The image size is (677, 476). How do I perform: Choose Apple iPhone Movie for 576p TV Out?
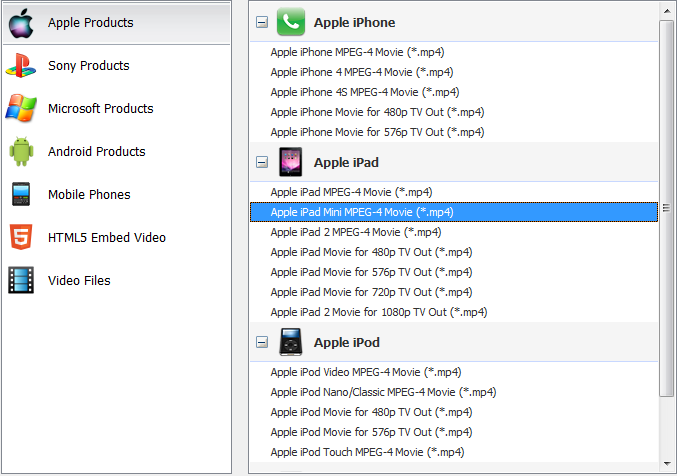454,132
